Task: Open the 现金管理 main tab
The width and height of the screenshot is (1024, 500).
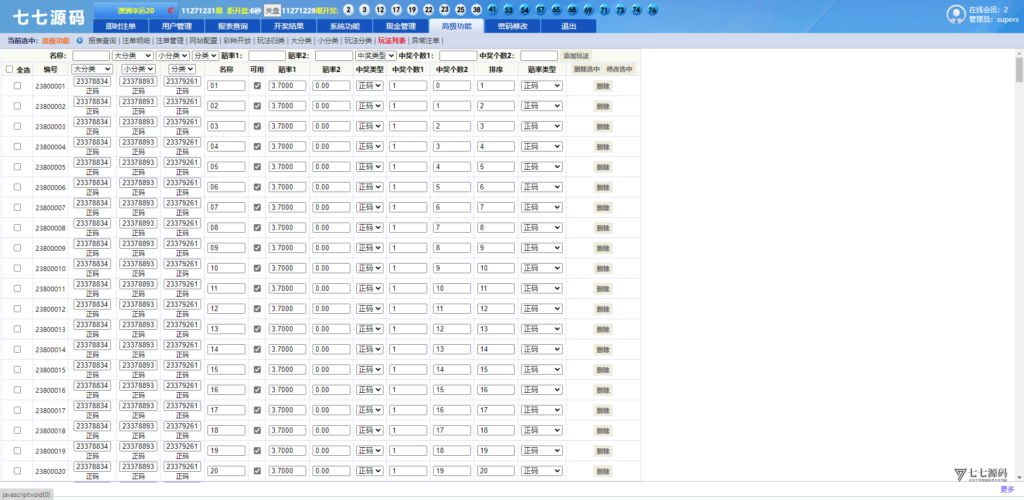Action: click(x=401, y=26)
